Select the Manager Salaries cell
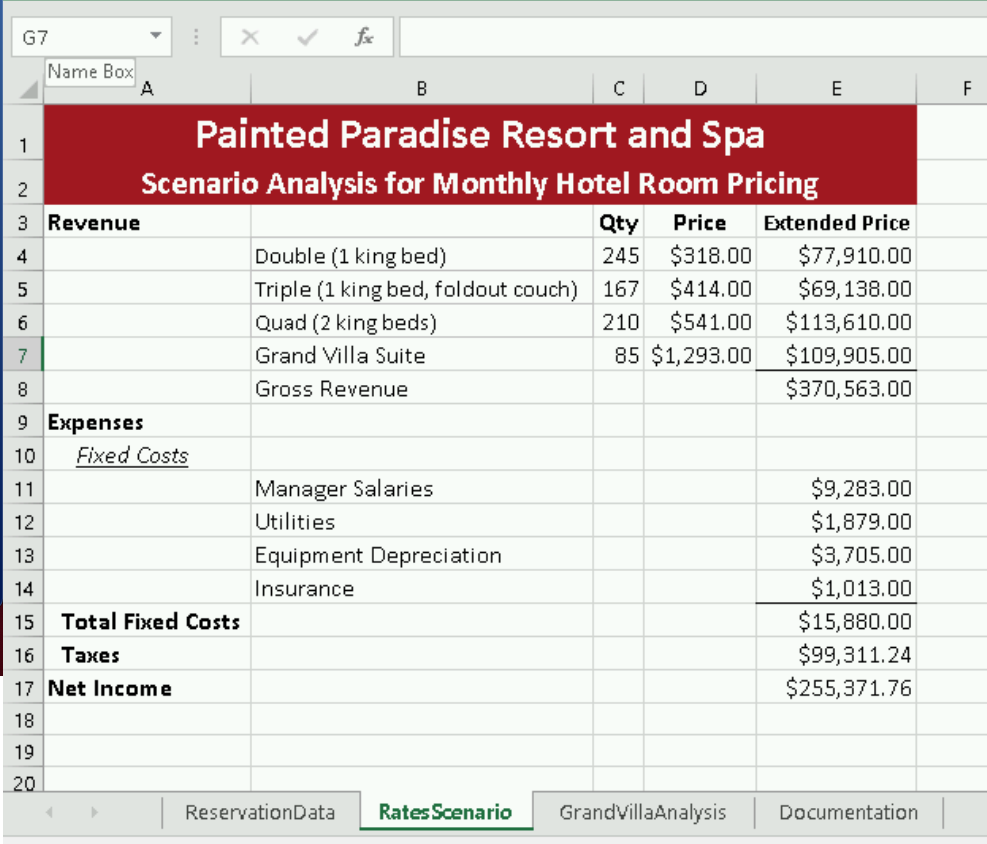The image size is (987, 844). pyautogui.click(x=422, y=488)
